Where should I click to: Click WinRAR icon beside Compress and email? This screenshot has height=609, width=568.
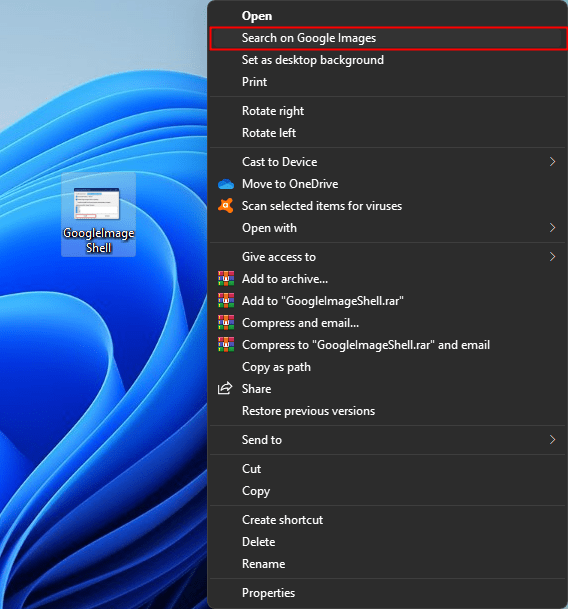[226, 322]
